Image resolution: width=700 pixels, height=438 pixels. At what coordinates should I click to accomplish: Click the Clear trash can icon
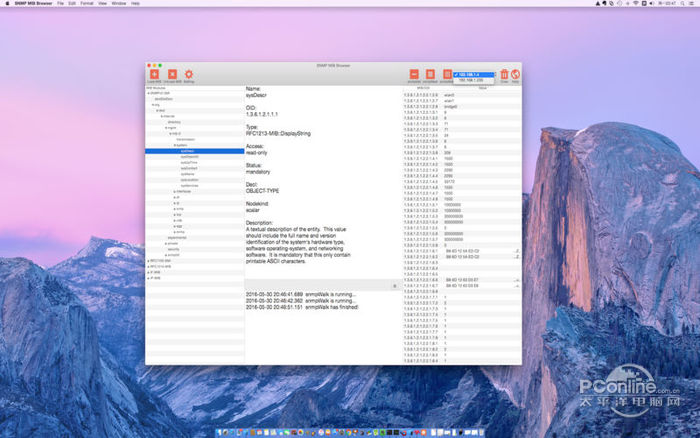(x=504, y=74)
